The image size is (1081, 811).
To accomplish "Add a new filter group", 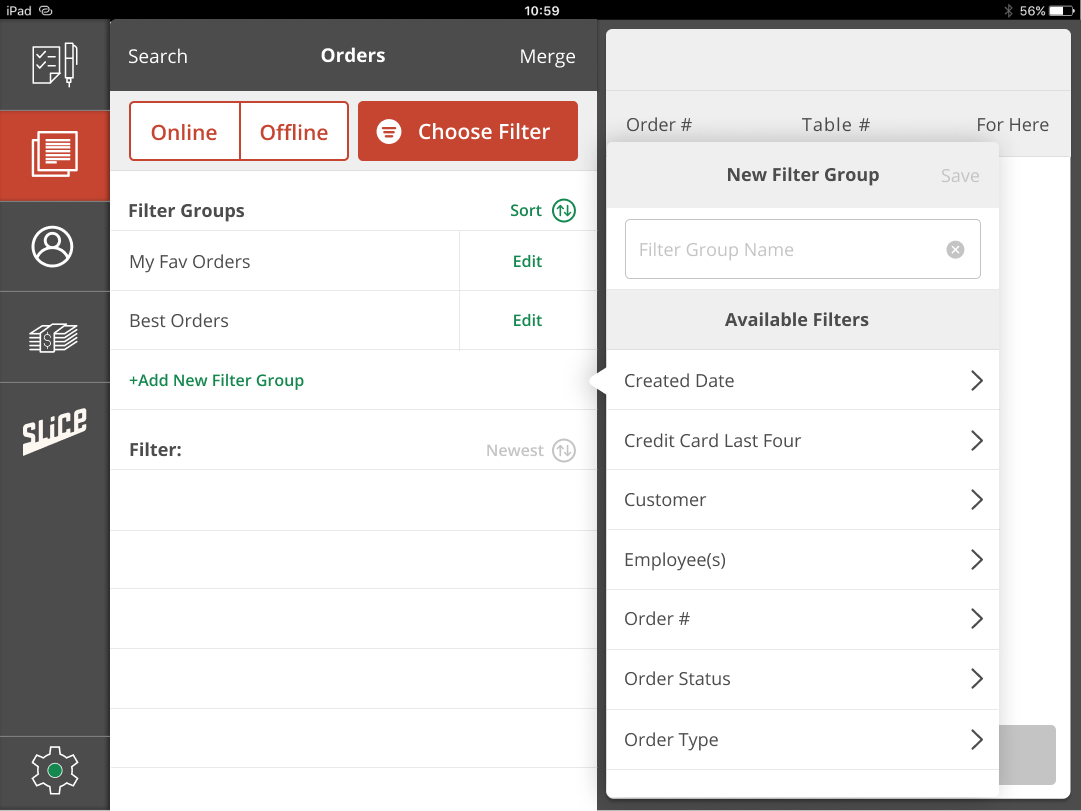I will (x=216, y=381).
